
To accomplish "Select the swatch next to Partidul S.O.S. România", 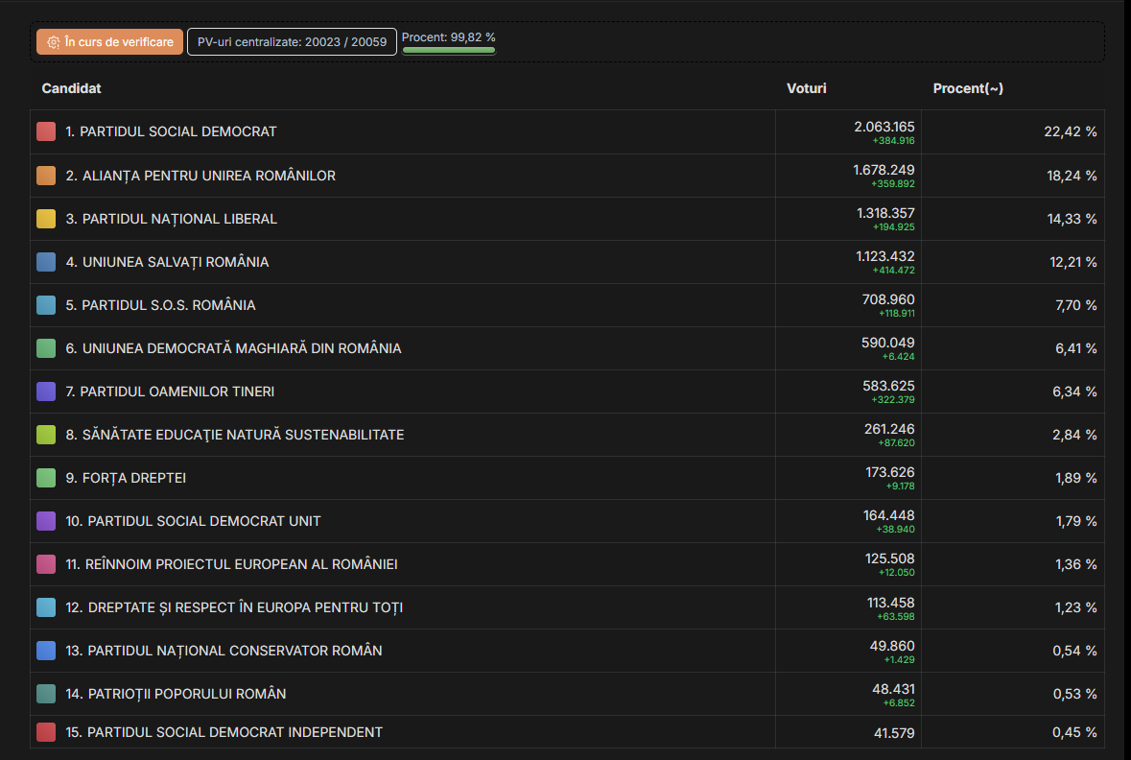I will pyautogui.click(x=46, y=305).
